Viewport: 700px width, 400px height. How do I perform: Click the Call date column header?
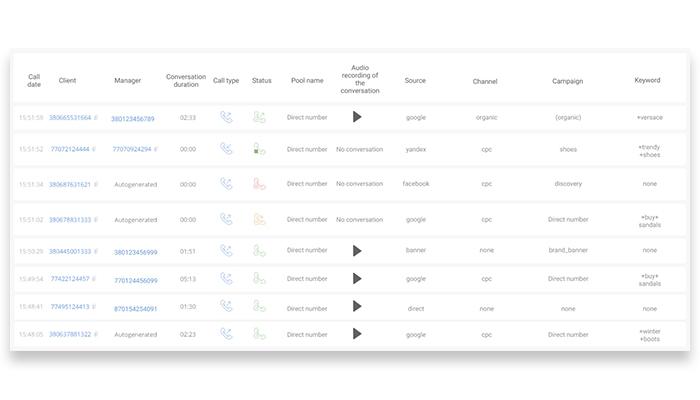pos(34,80)
